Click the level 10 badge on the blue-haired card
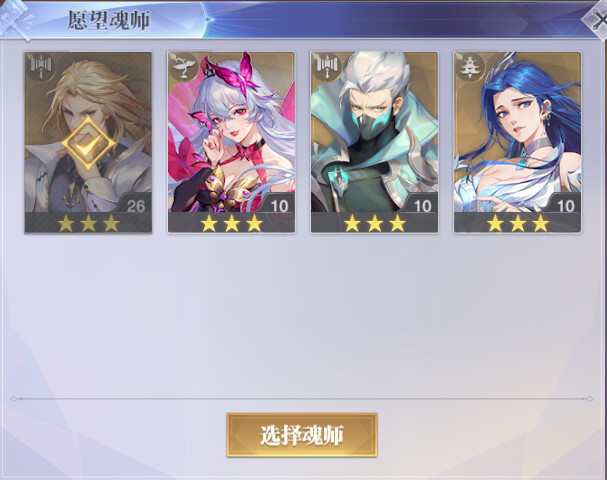 pyautogui.click(x=564, y=204)
